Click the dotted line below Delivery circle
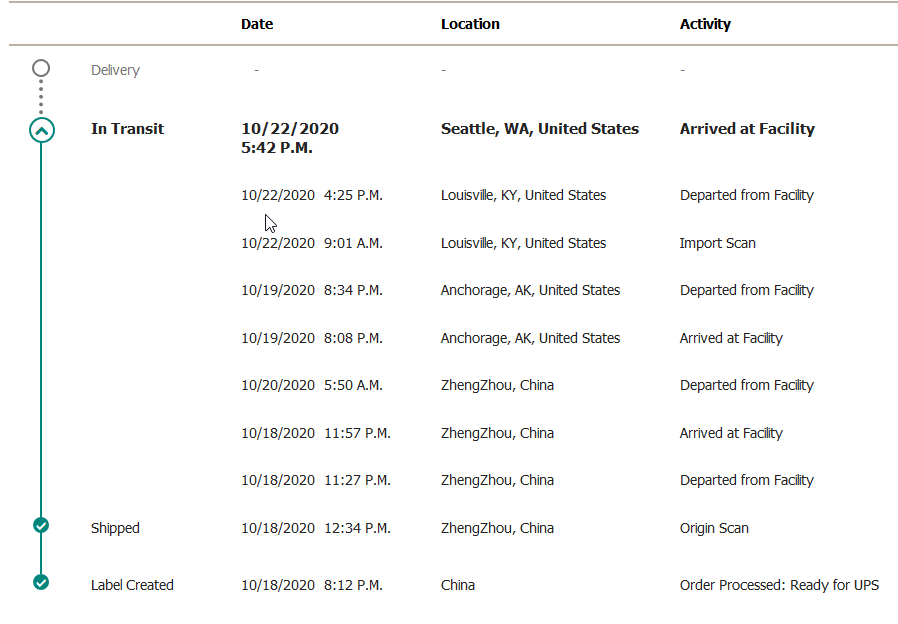Viewport: 898px width, 624px height. tap(41, 96)
